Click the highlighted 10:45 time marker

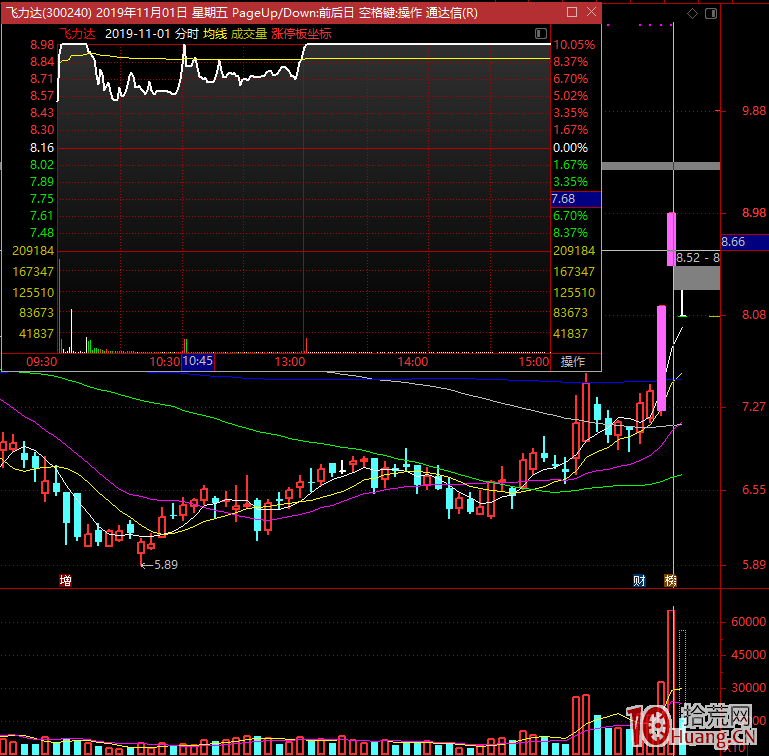198,361
